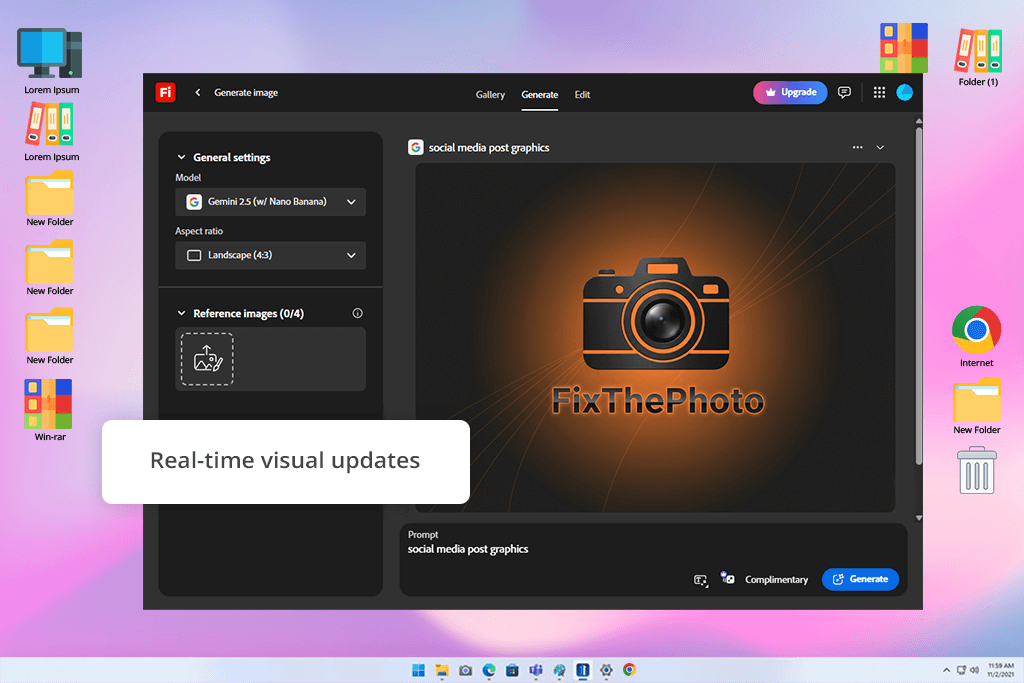
Task: Switch to the Edit tab
Action: (582, 95)
